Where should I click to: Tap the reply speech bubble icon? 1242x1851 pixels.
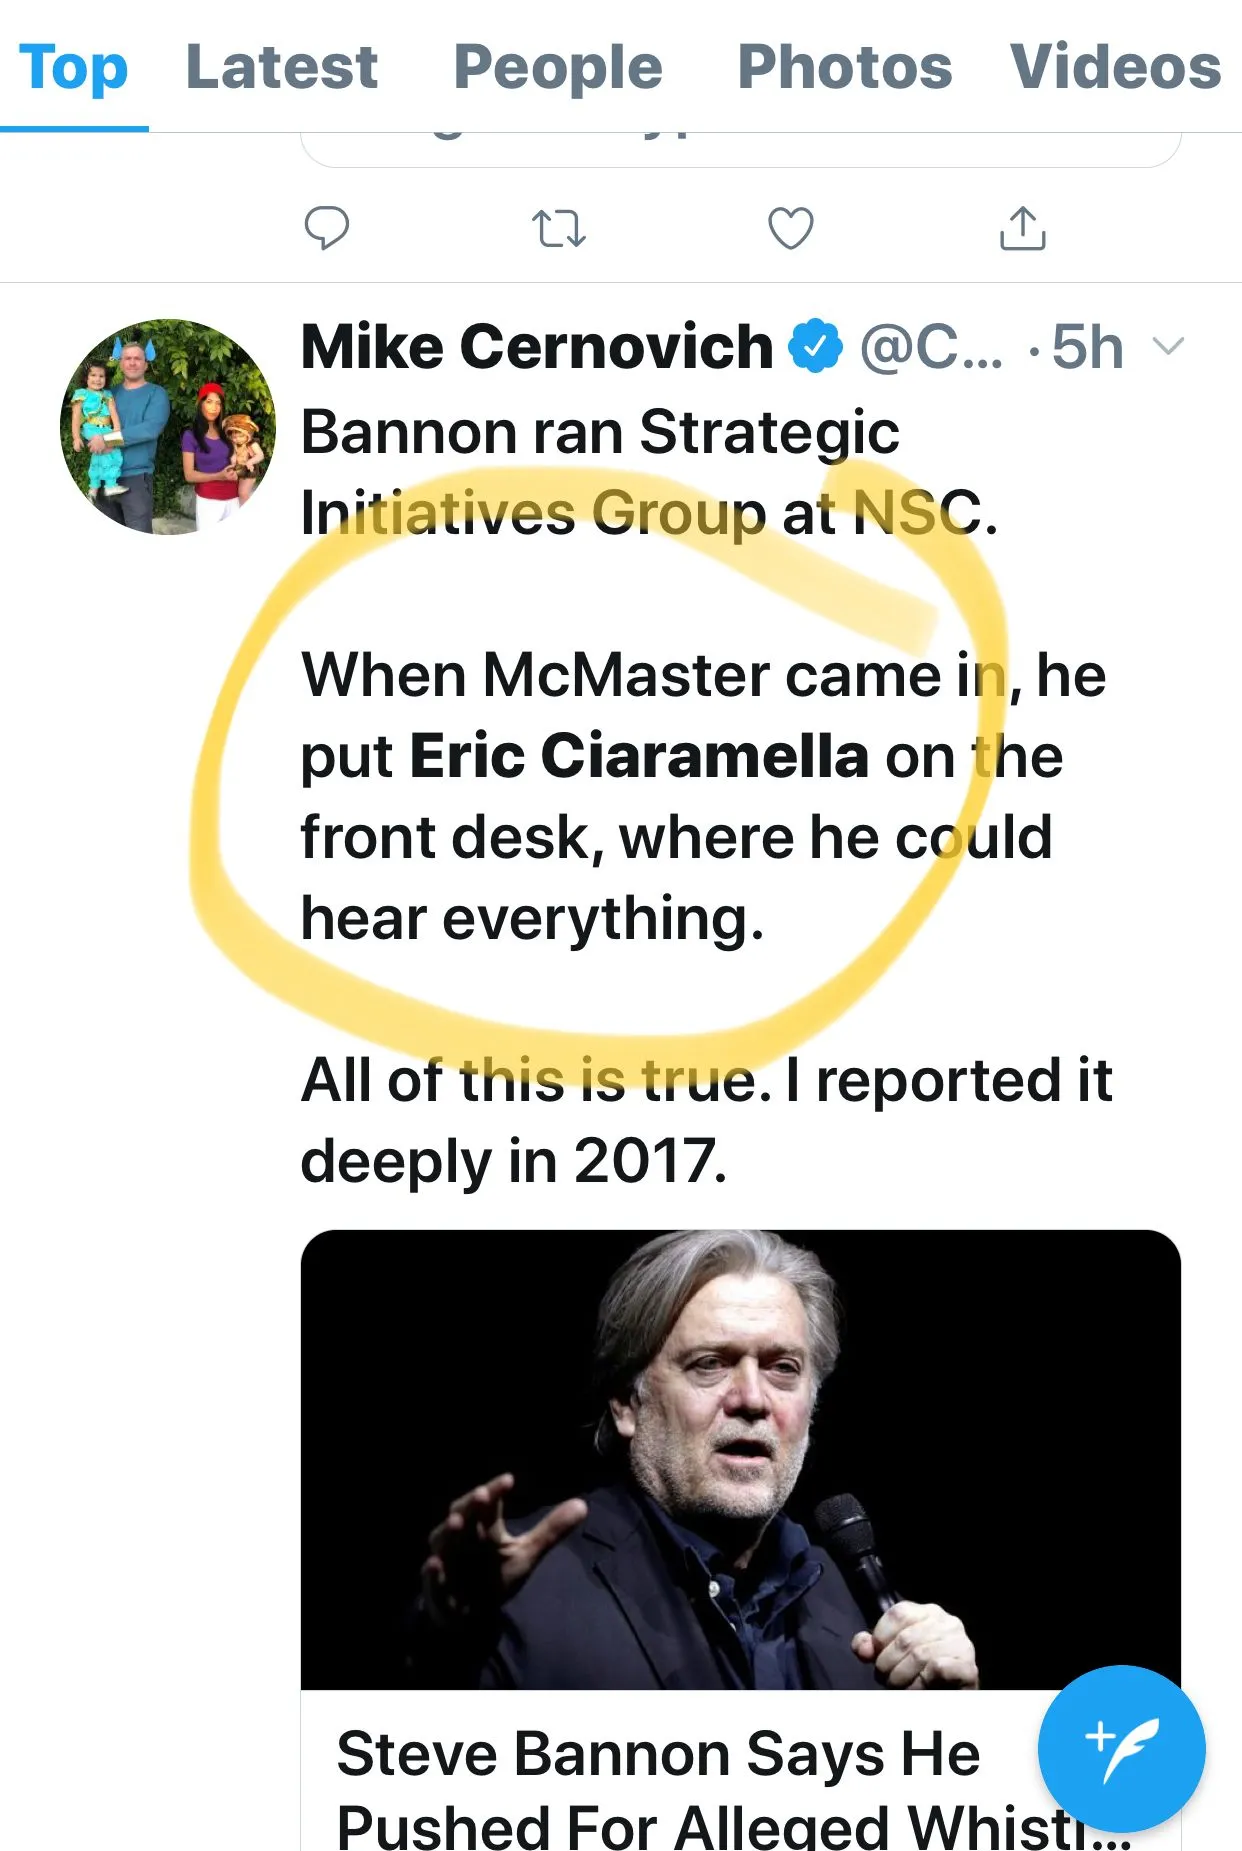[326, 228]
